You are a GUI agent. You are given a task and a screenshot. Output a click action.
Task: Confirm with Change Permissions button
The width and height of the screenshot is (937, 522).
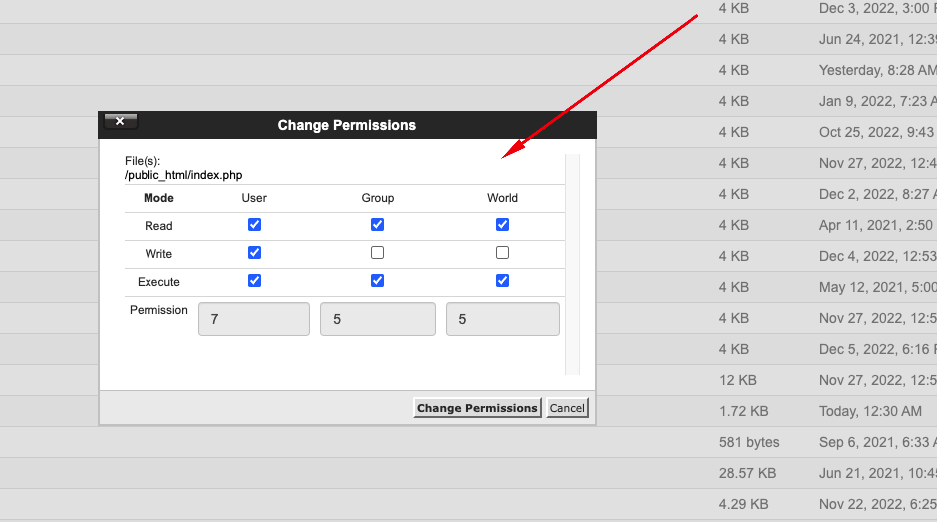(477, 408)
